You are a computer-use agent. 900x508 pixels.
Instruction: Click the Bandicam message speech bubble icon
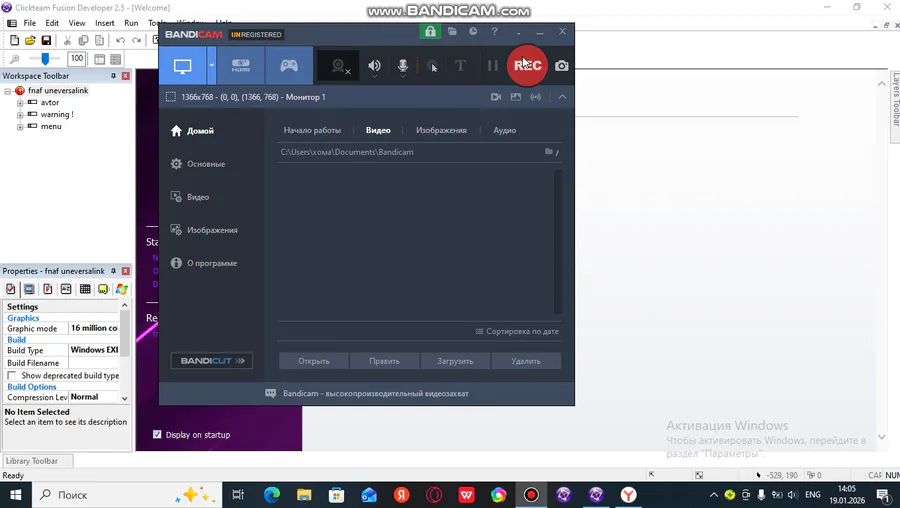coord(270,394)
